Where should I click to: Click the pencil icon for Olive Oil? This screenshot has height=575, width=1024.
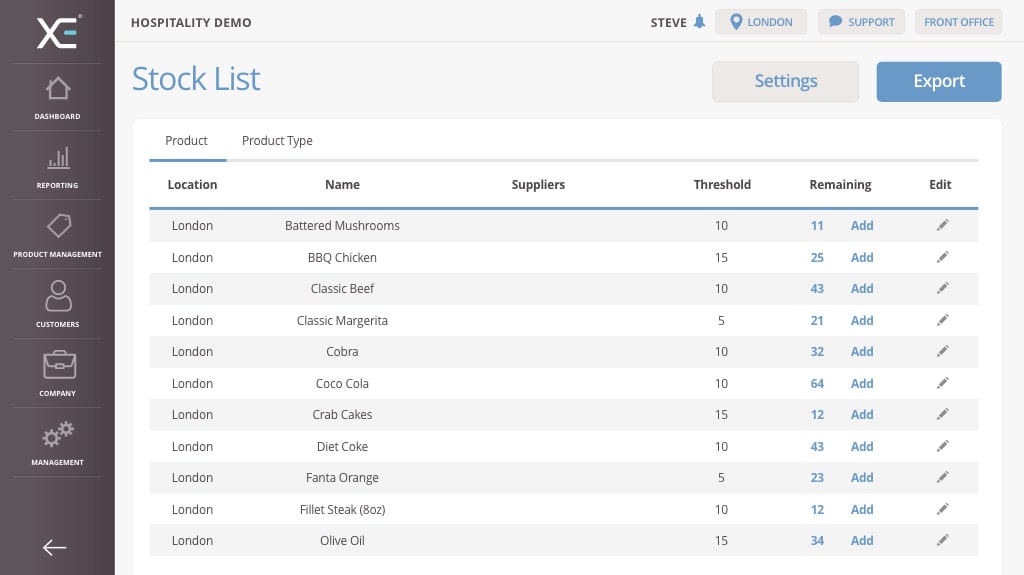[x=942, y=541]
